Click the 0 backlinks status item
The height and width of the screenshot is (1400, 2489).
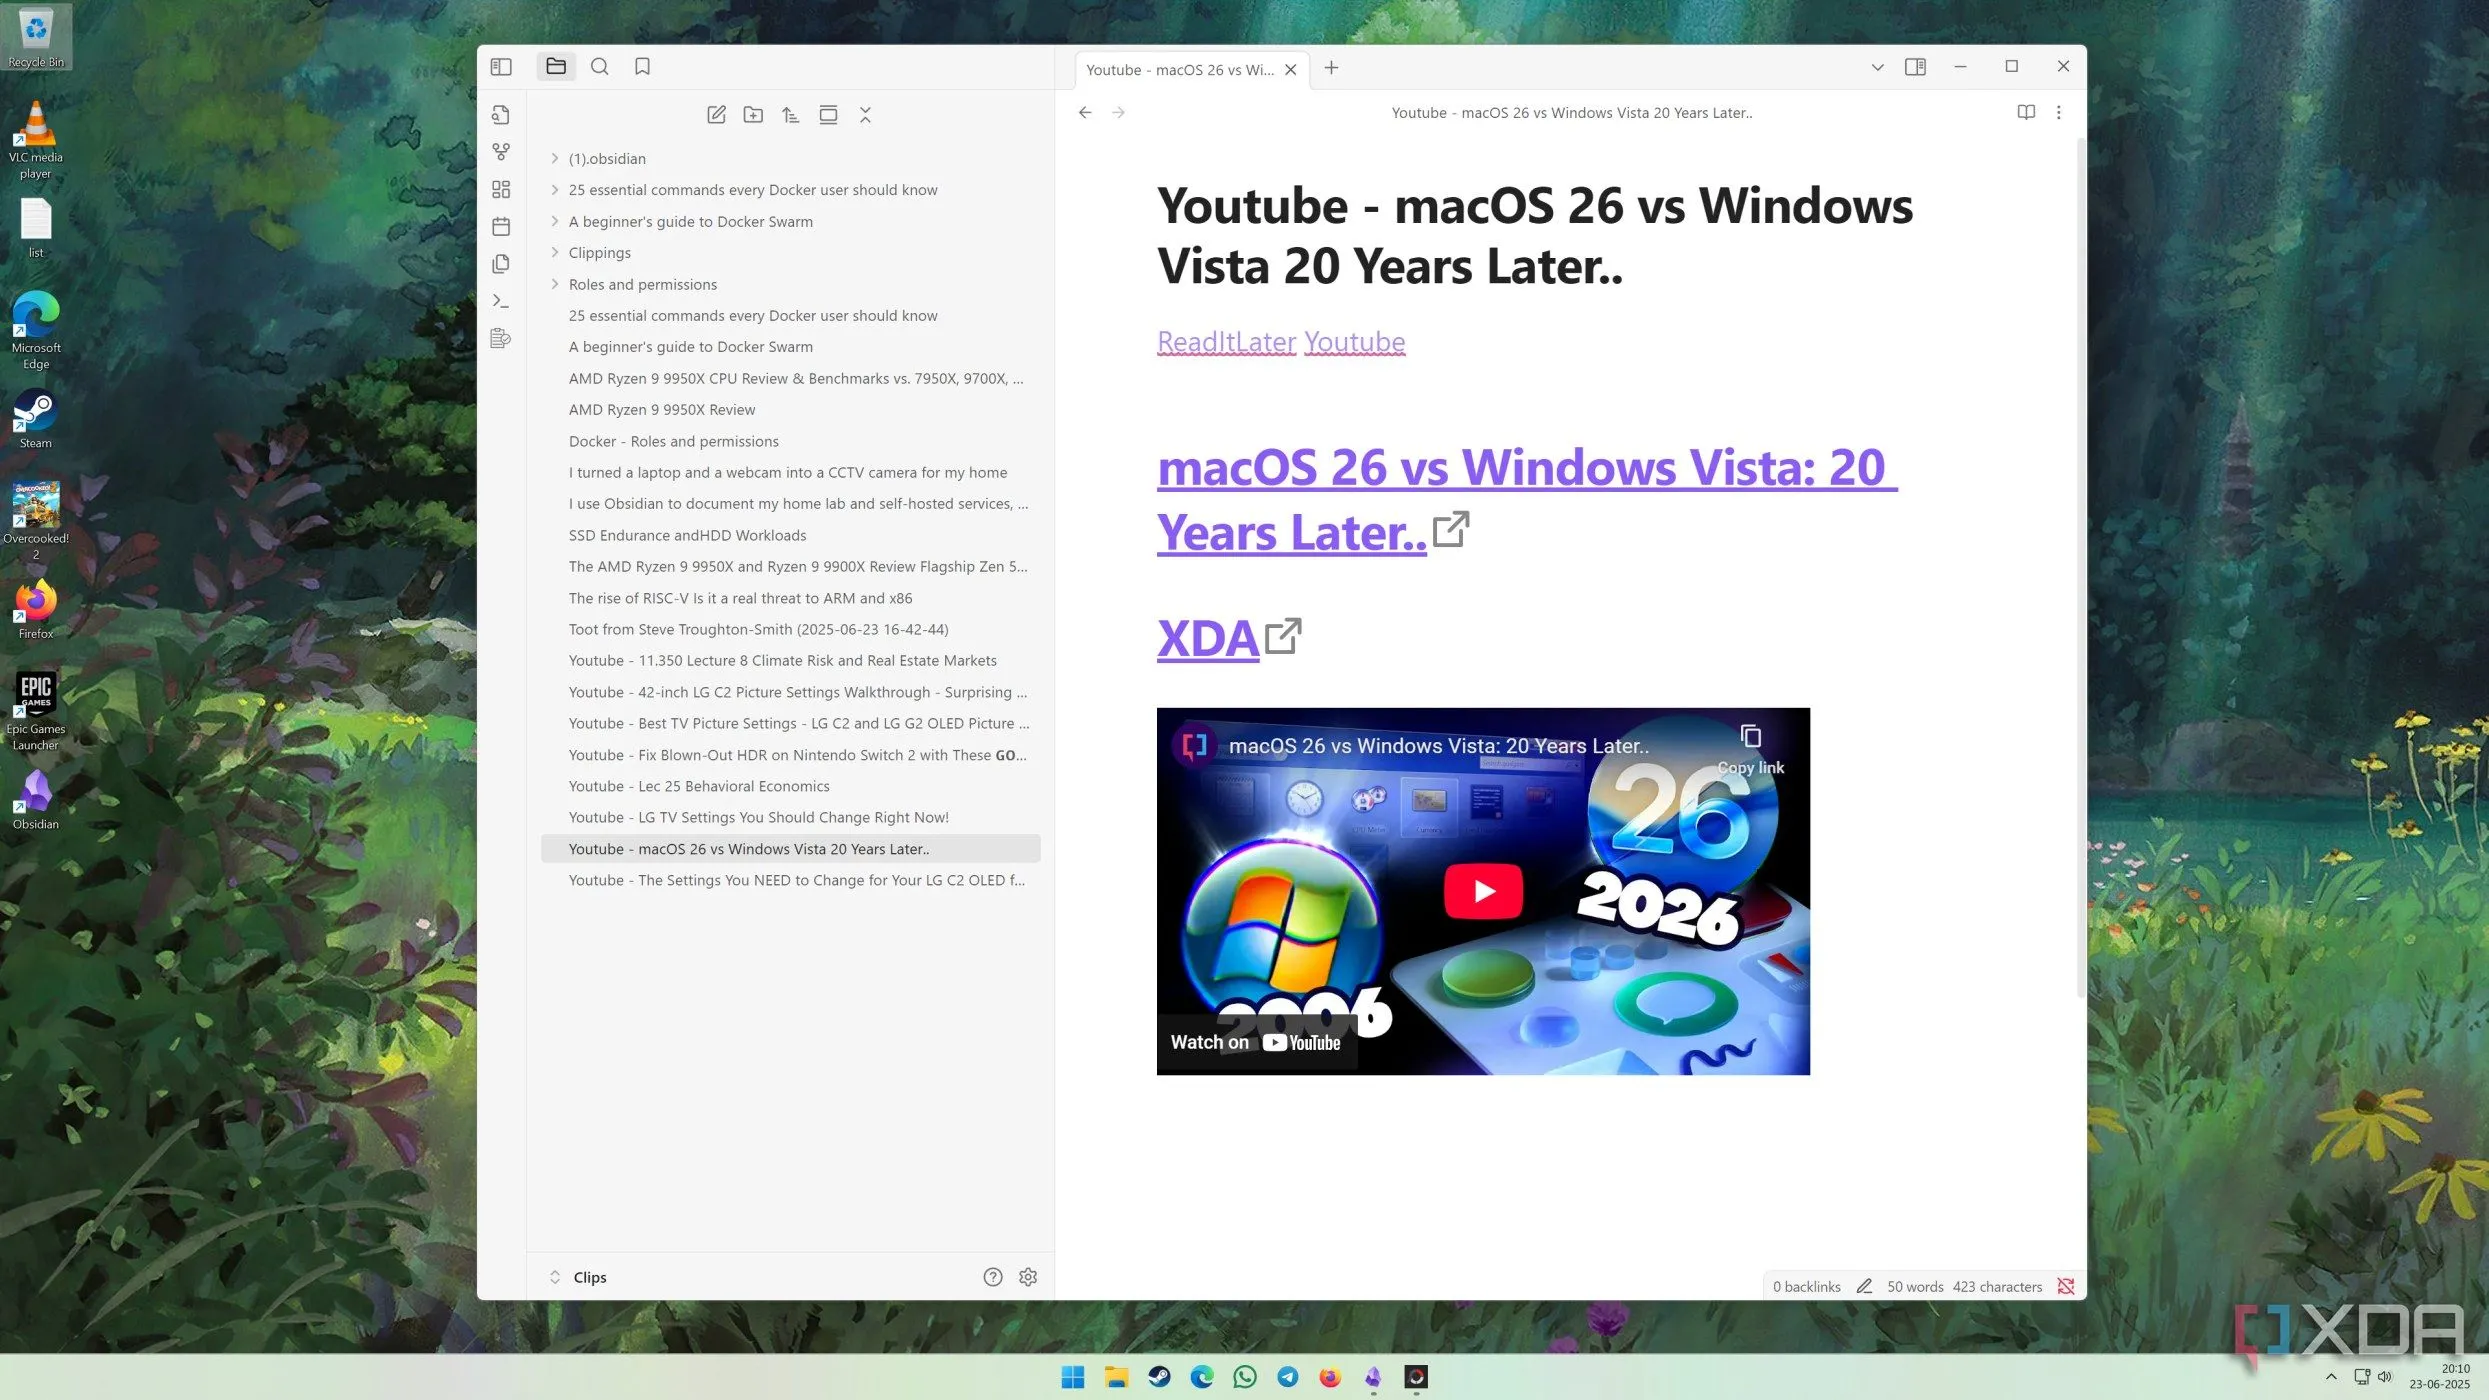1806,1287
